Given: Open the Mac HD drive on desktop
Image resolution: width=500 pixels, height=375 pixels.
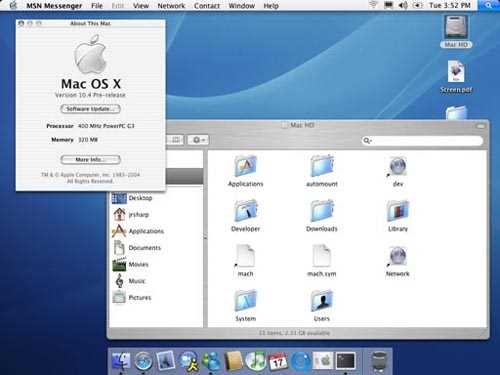Looking at the screenshot, I should (x=456, y=32).
